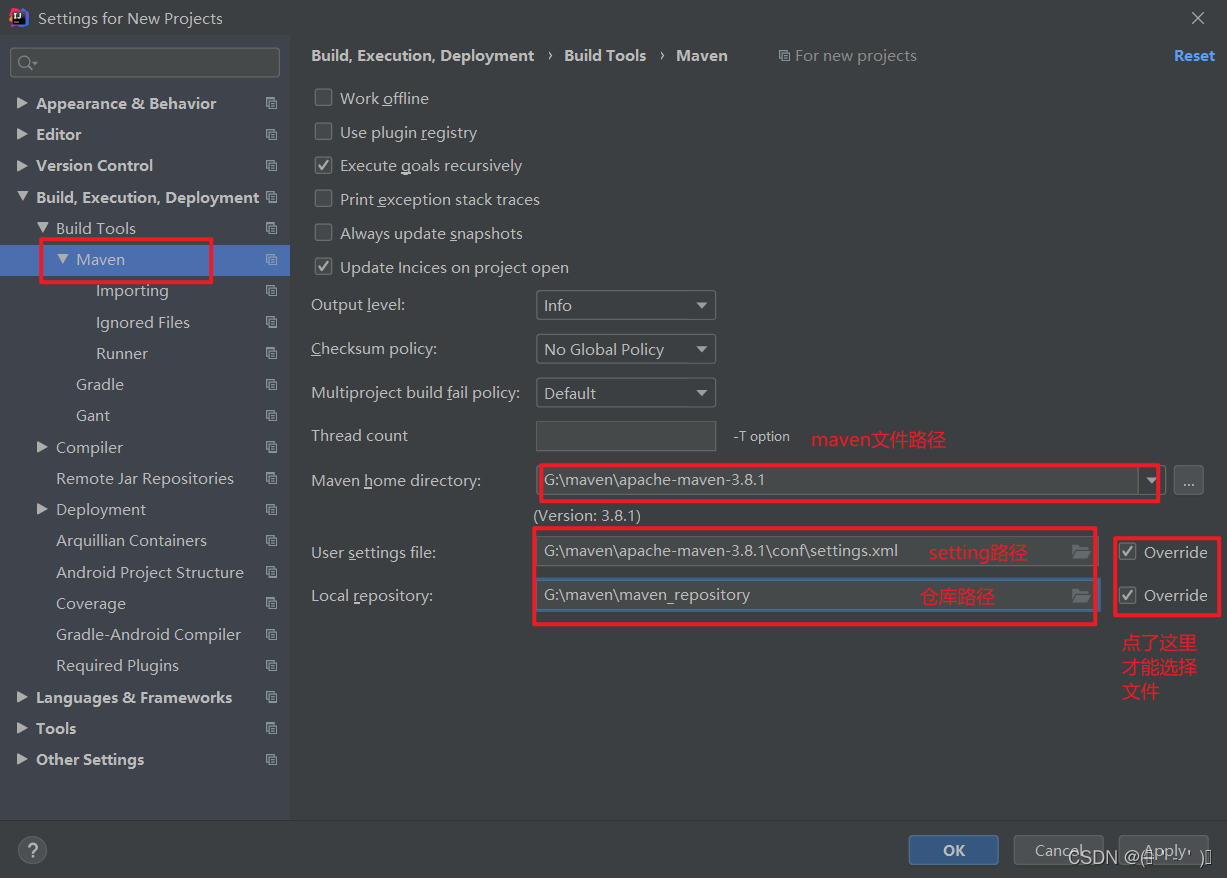Screen dimensions: 1227x878
Task: Toggle Override for Local repository
Action: pos(1128,595)
